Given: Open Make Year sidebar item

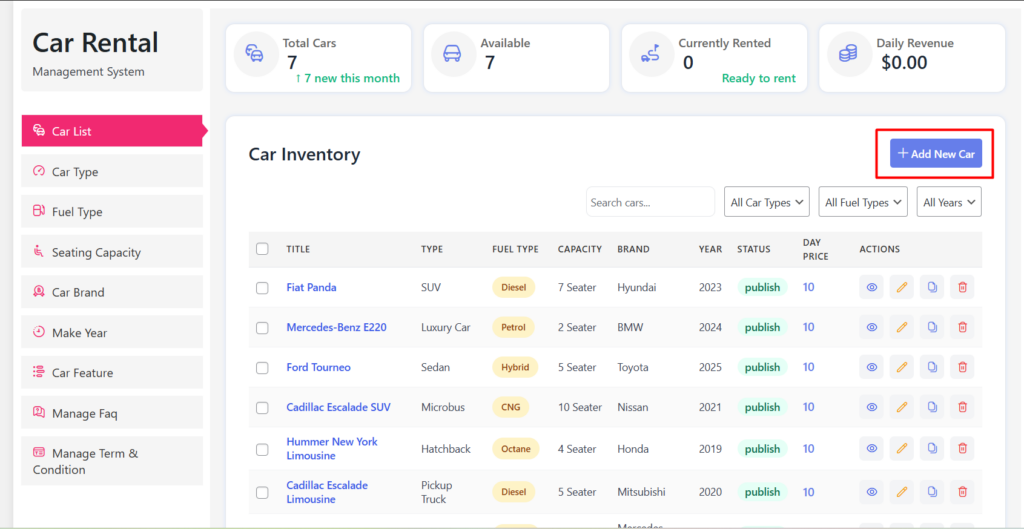Looking at the screenshot, I should [x=112, y=332].
